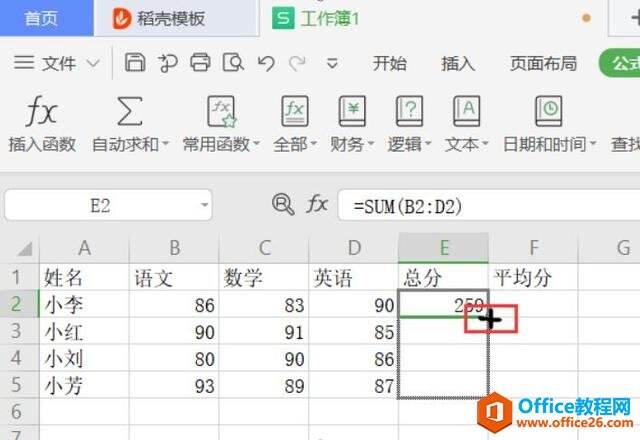Click the 自动求和 label button
The width and height of the screenshot is (640, 440).
125,144
